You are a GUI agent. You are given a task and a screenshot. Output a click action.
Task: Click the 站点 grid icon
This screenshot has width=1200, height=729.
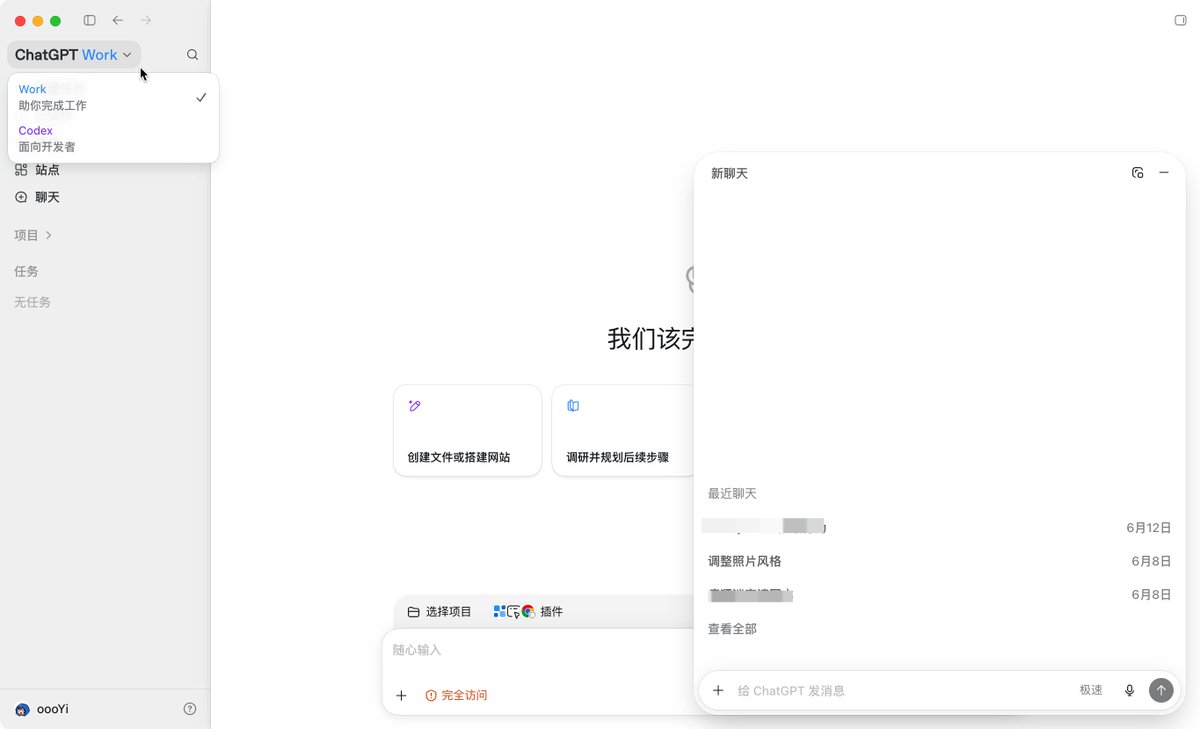point(21,170)
